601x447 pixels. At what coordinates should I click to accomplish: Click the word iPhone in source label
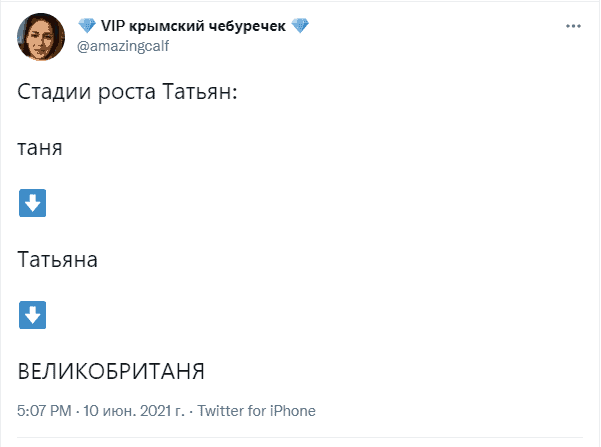(x=292, y=411)
